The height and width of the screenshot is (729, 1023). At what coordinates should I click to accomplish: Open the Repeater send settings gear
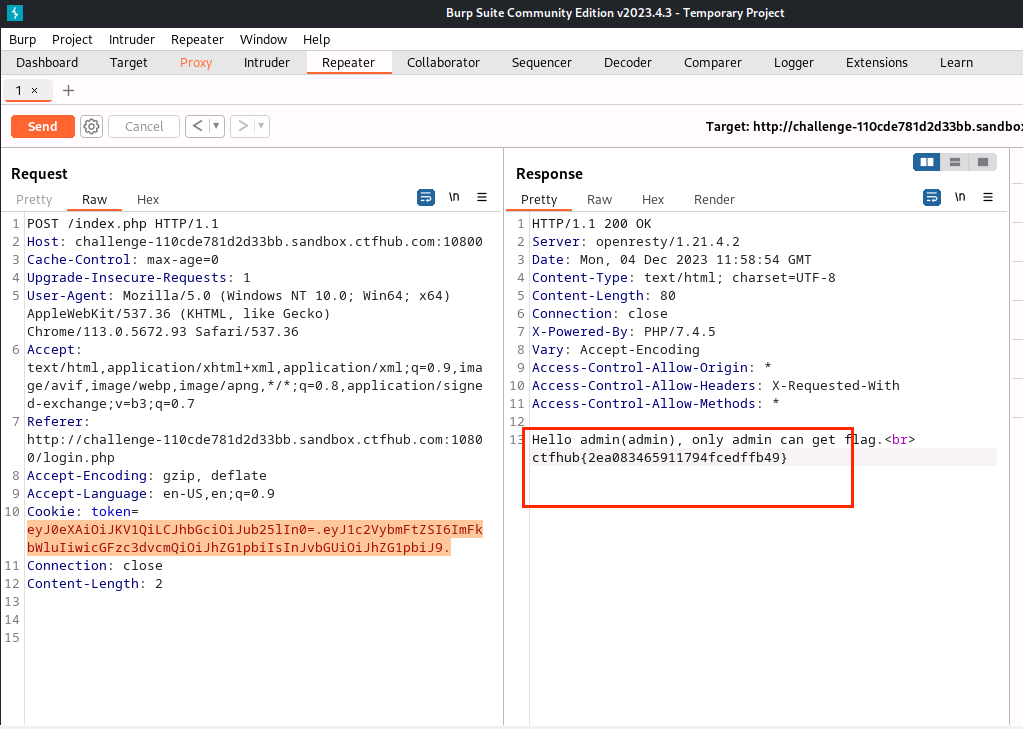(91, 127)
